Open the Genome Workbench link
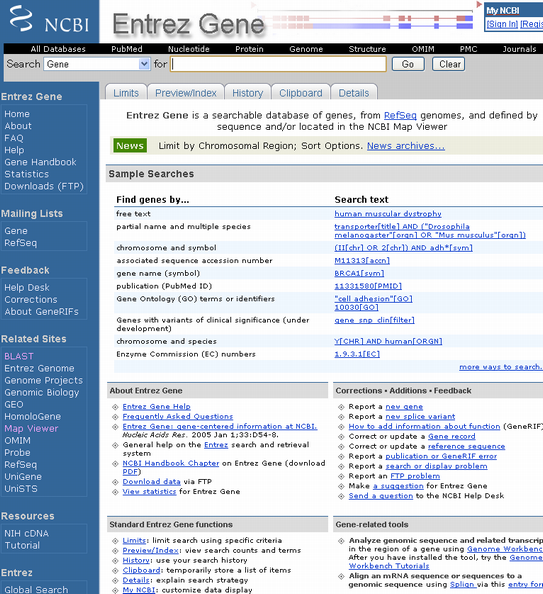 504,549
